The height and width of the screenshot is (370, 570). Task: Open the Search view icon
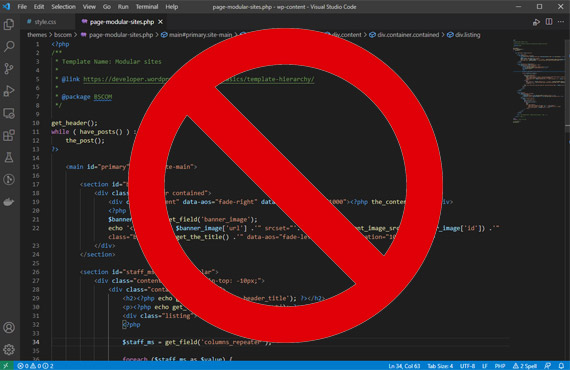click(9, 46)
